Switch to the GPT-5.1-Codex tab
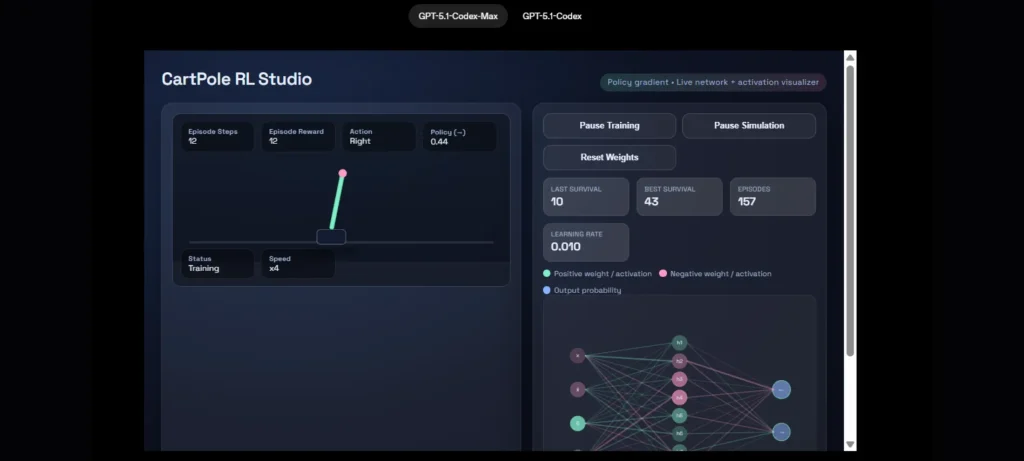The height and width of the screenshot is (461, 1024). click(552, 16)
